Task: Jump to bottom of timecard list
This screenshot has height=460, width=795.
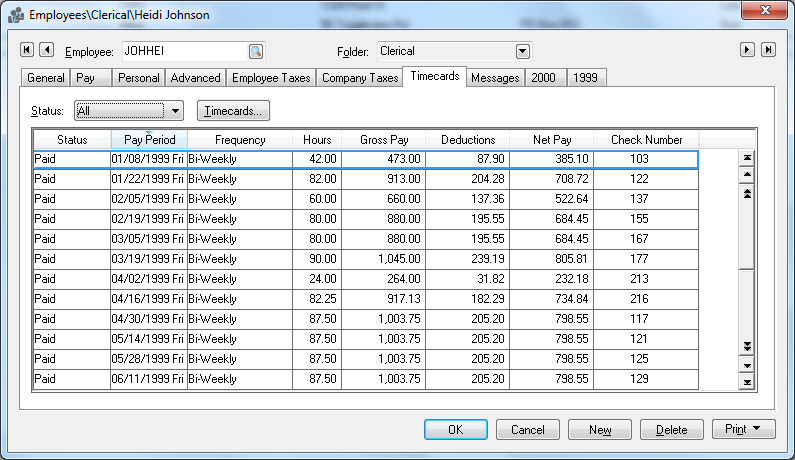Action: [746, 382]
